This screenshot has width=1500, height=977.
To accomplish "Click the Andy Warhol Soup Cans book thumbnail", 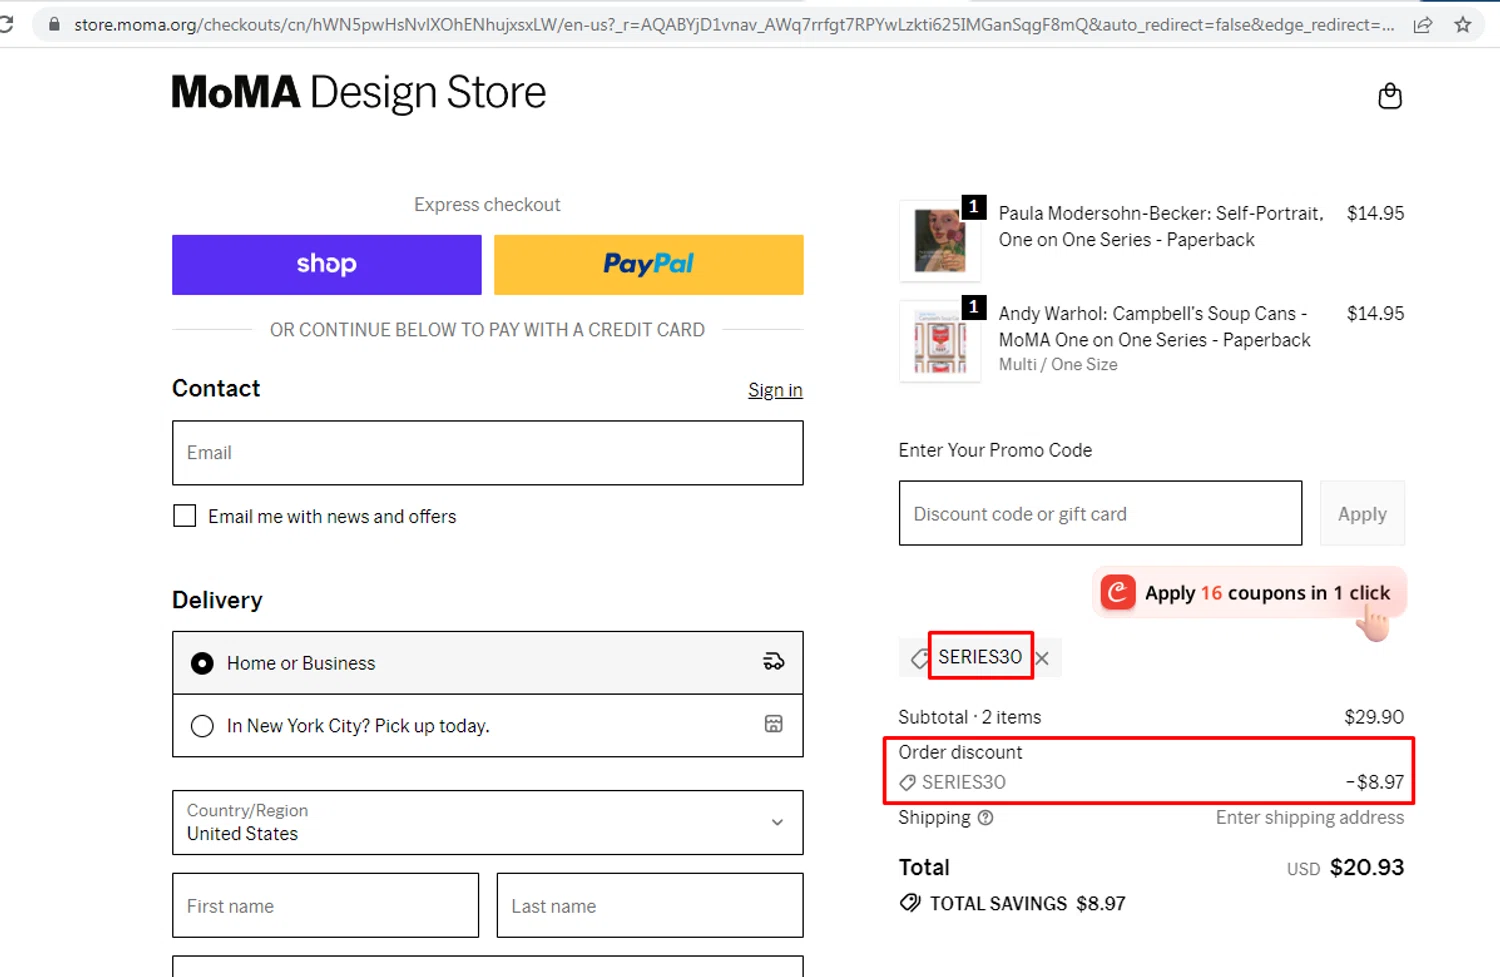I will coord(939,341).
